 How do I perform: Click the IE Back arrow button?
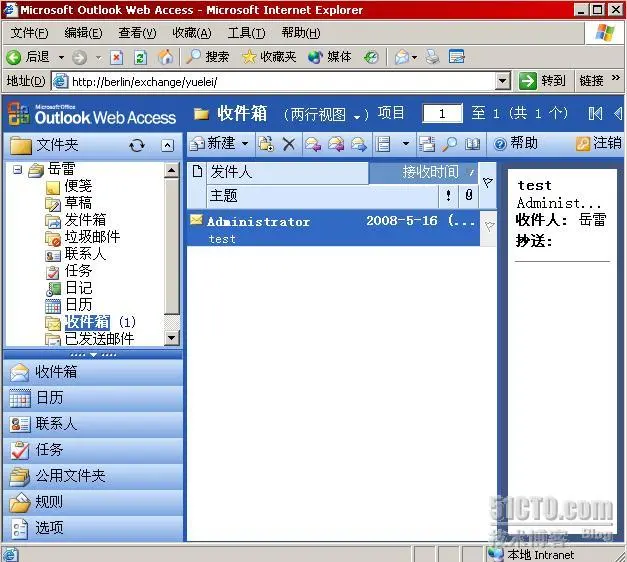[x=14, y=58]
